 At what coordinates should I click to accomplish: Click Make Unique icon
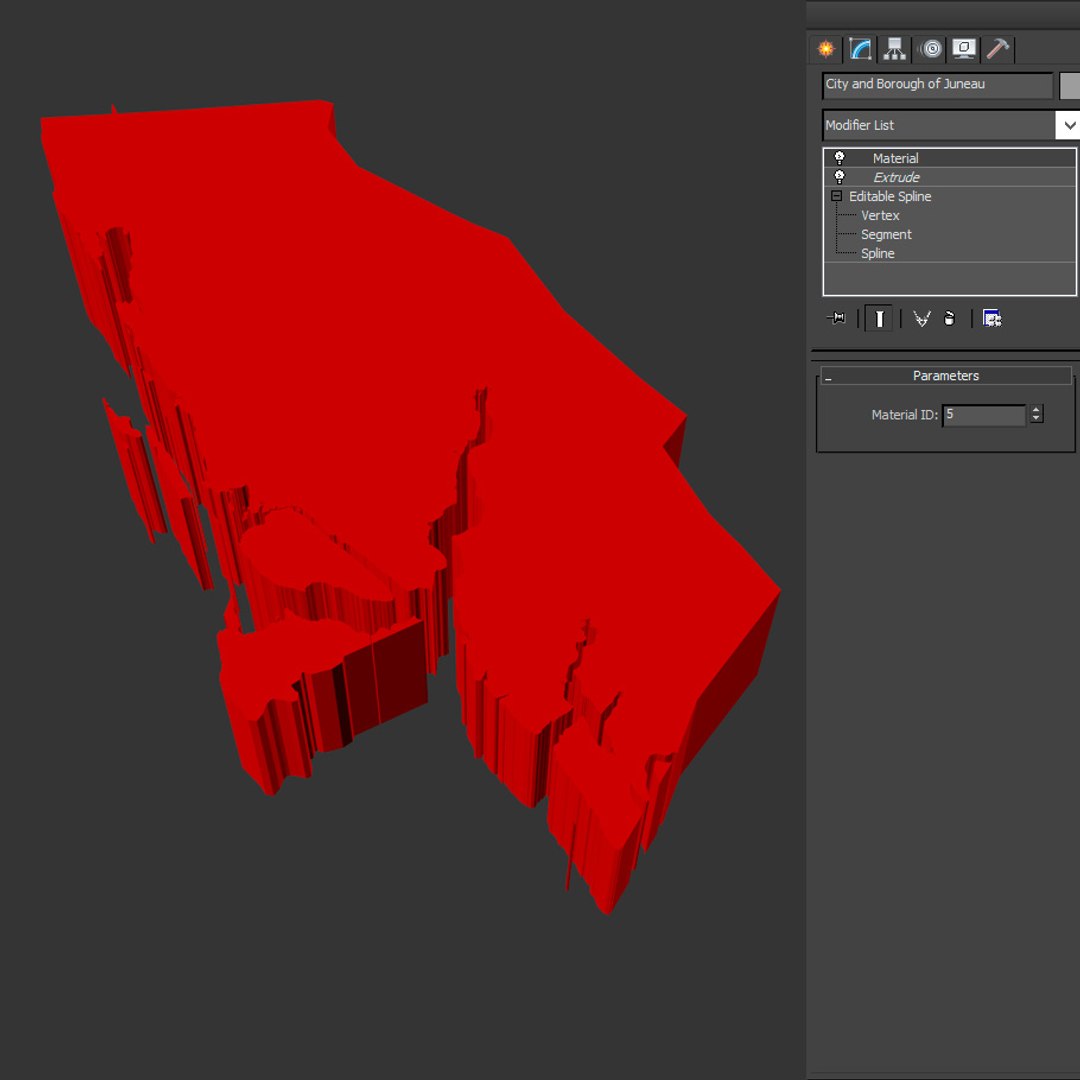(921, 318)
